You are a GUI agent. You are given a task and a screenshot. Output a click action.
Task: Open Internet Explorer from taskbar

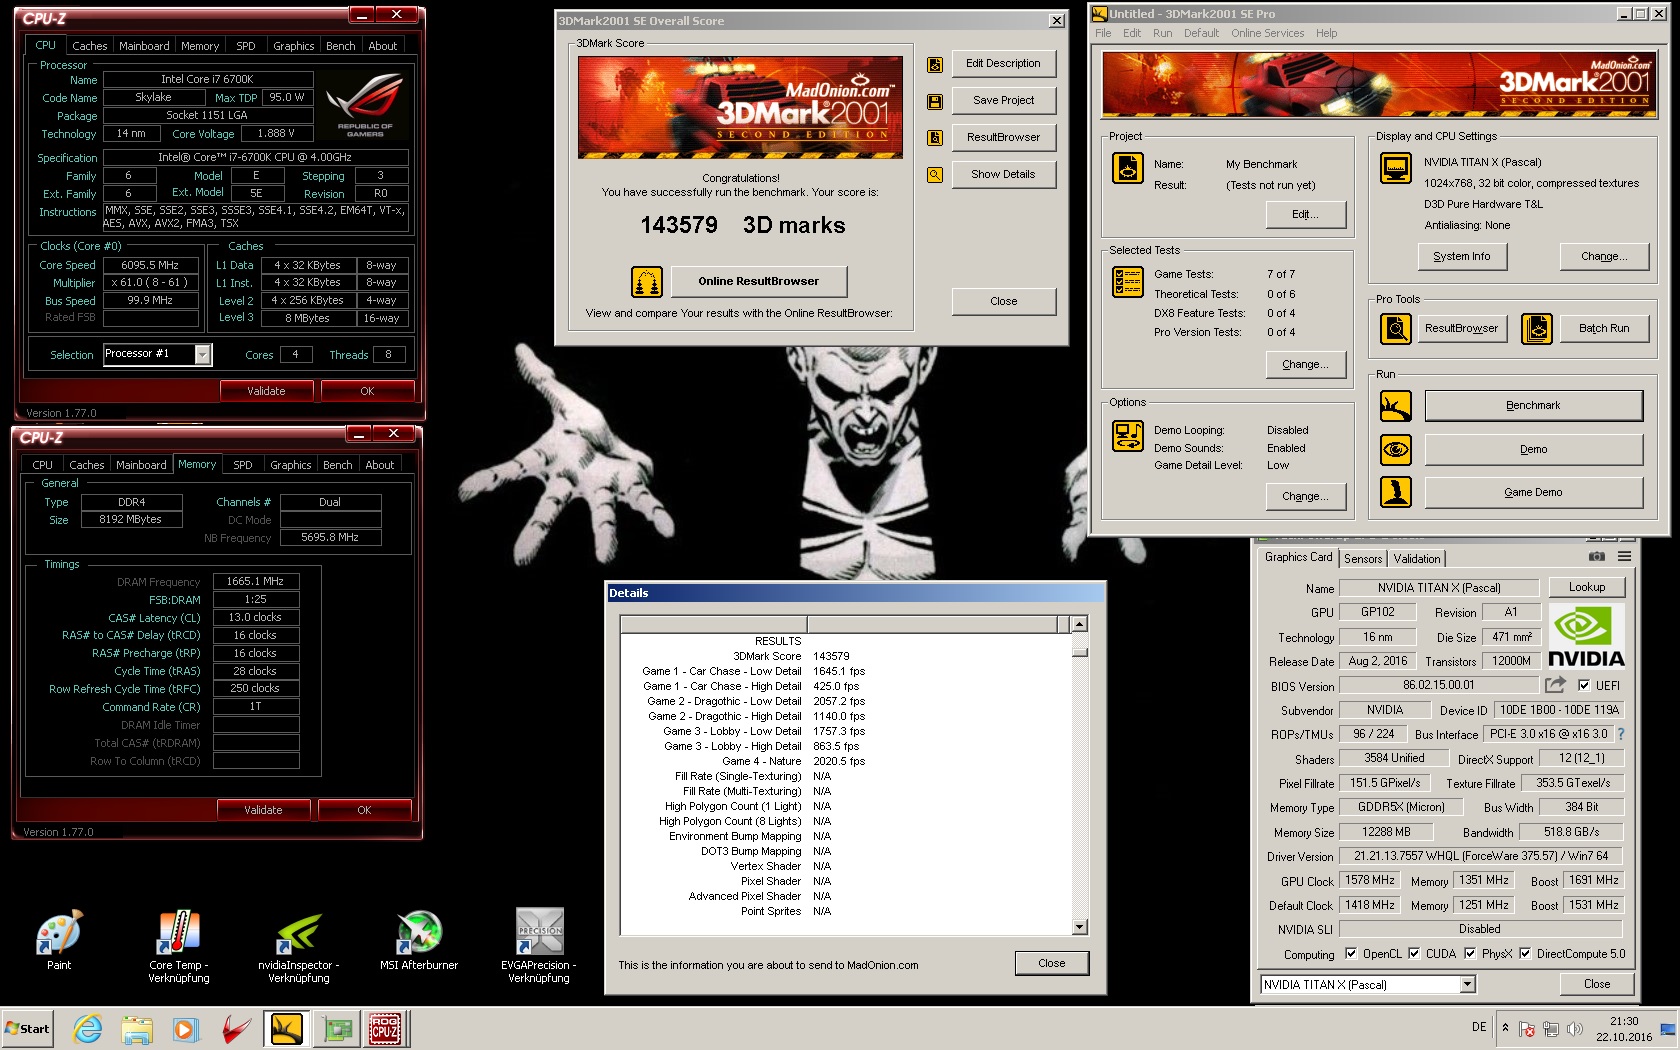tap(88, 1028)
